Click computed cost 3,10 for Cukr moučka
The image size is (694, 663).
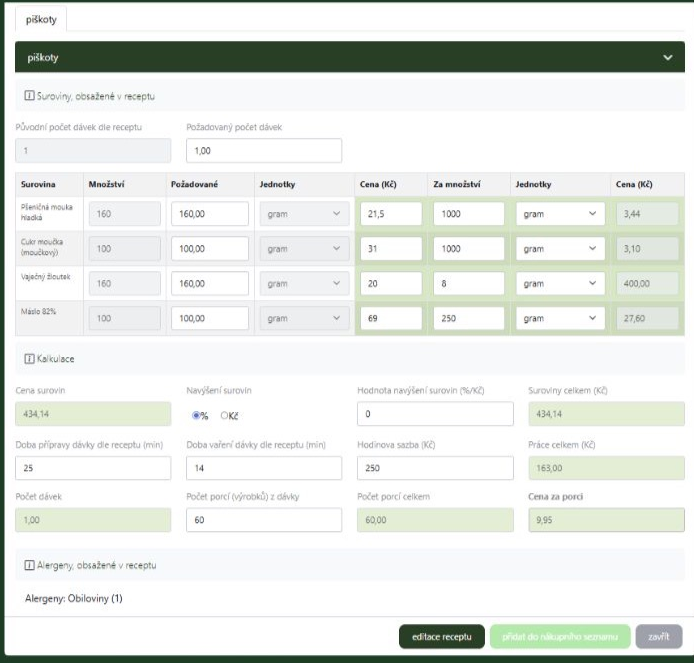[x=647, y=249]
